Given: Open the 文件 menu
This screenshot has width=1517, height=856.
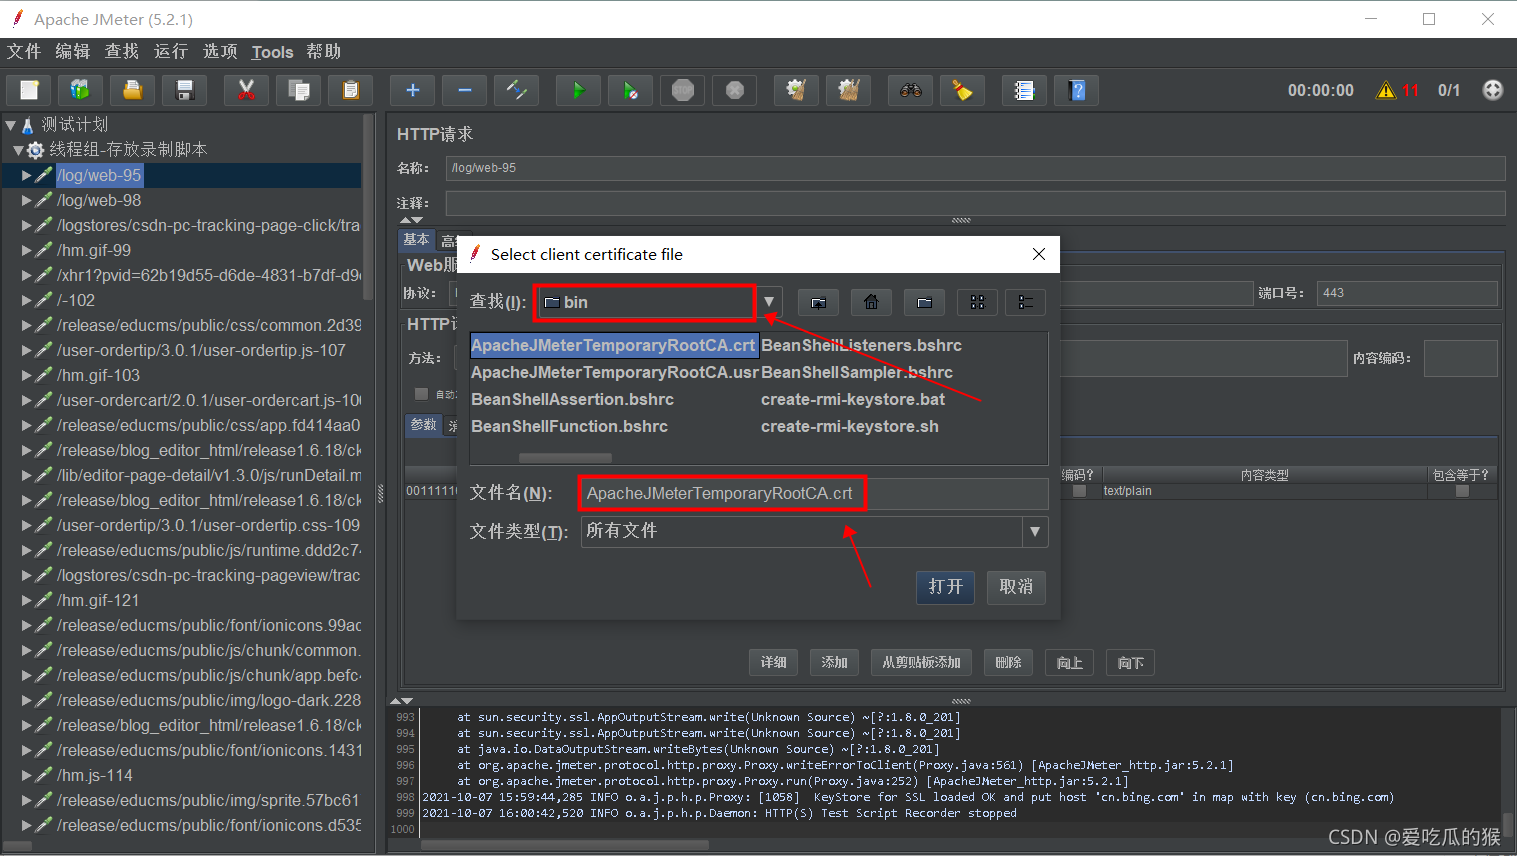Looking at the screenshot, I should click(x=24, y=52).
